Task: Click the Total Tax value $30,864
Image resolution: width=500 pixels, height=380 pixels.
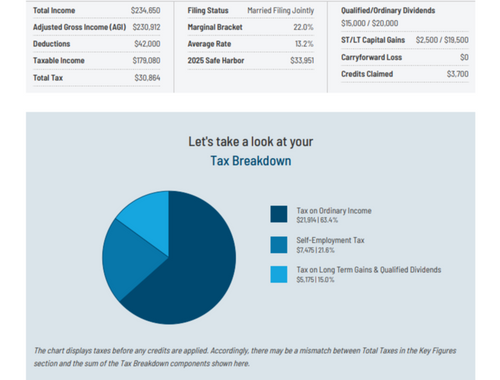Action: 147,78
